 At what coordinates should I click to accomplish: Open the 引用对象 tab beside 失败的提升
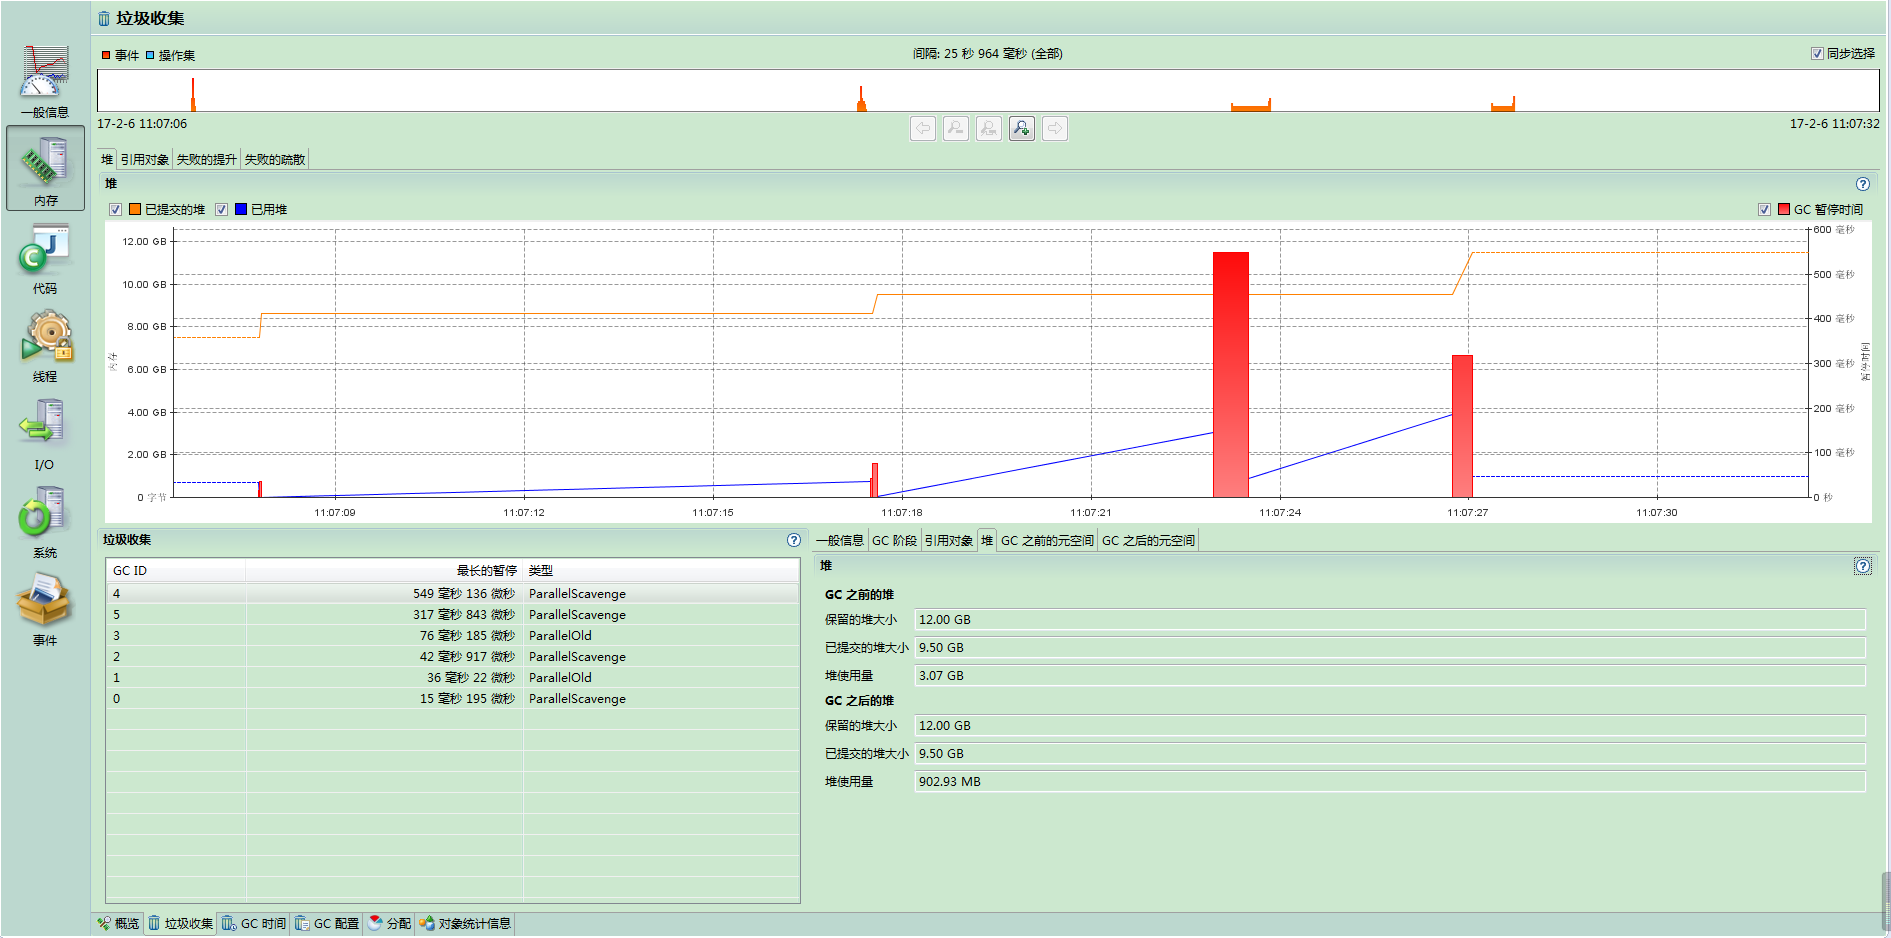pos(145,160)
